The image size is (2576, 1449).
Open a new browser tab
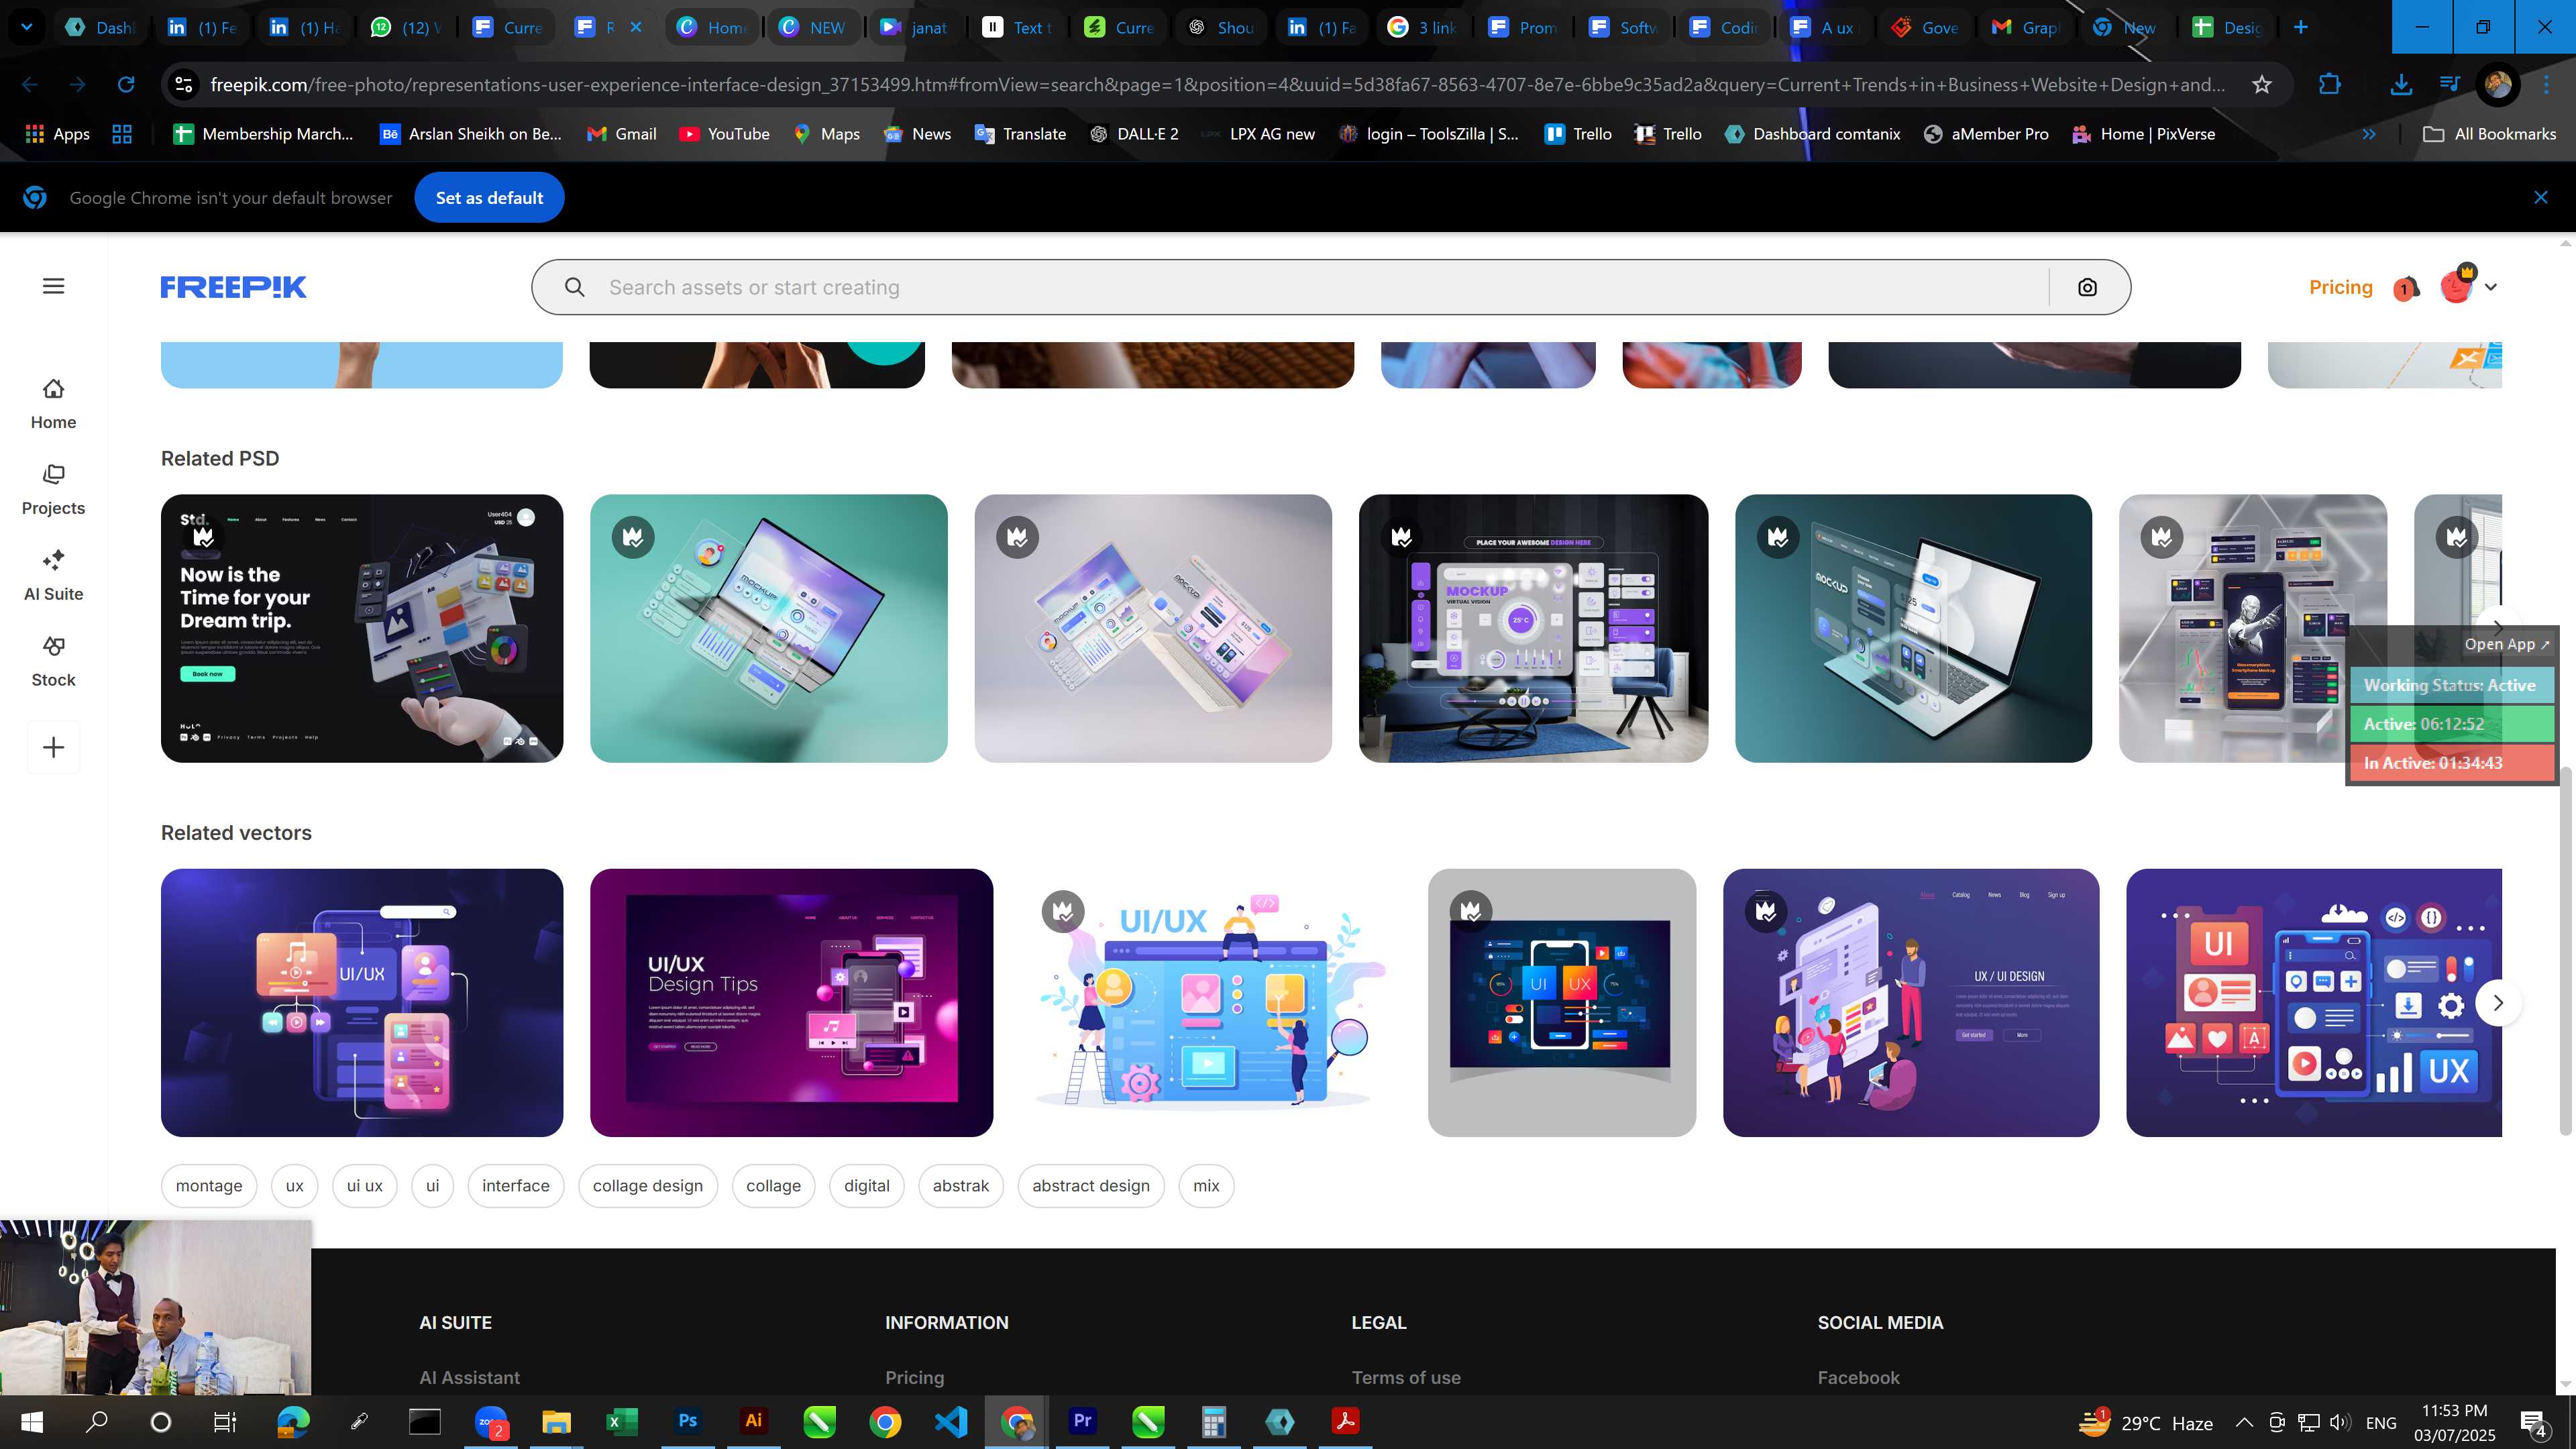coord(2300,27)
